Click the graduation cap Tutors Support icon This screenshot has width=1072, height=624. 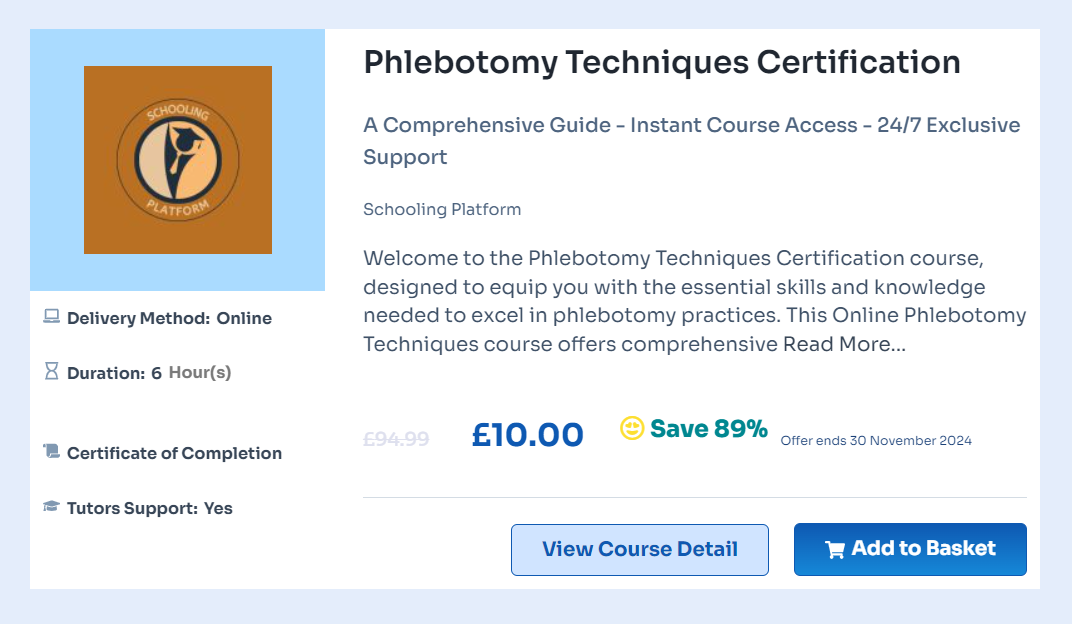(52, 507)
